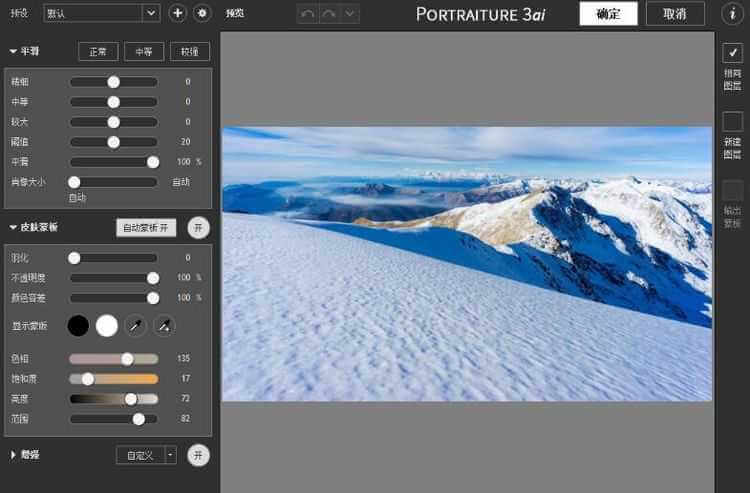
Task: Check the 新建图层 checkbox
Action: (732, 122)
